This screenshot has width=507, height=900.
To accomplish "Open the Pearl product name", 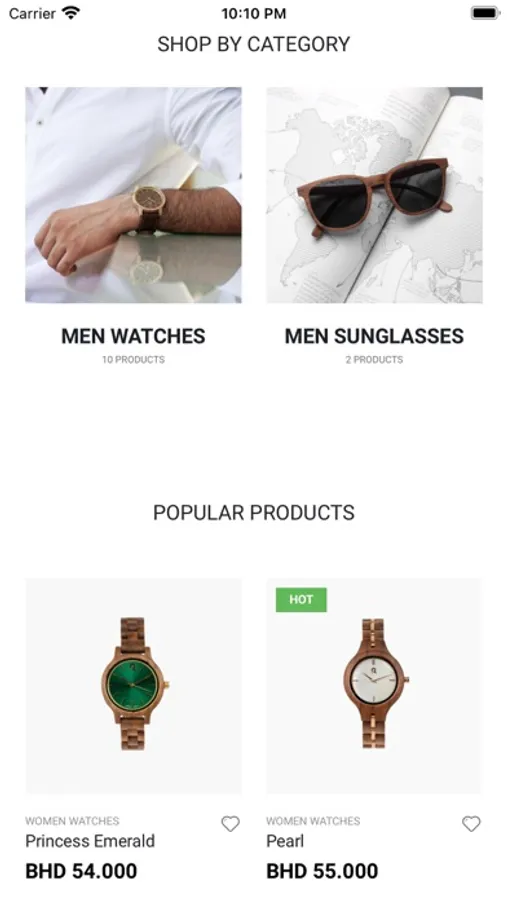I will click(x=285, y=841).
